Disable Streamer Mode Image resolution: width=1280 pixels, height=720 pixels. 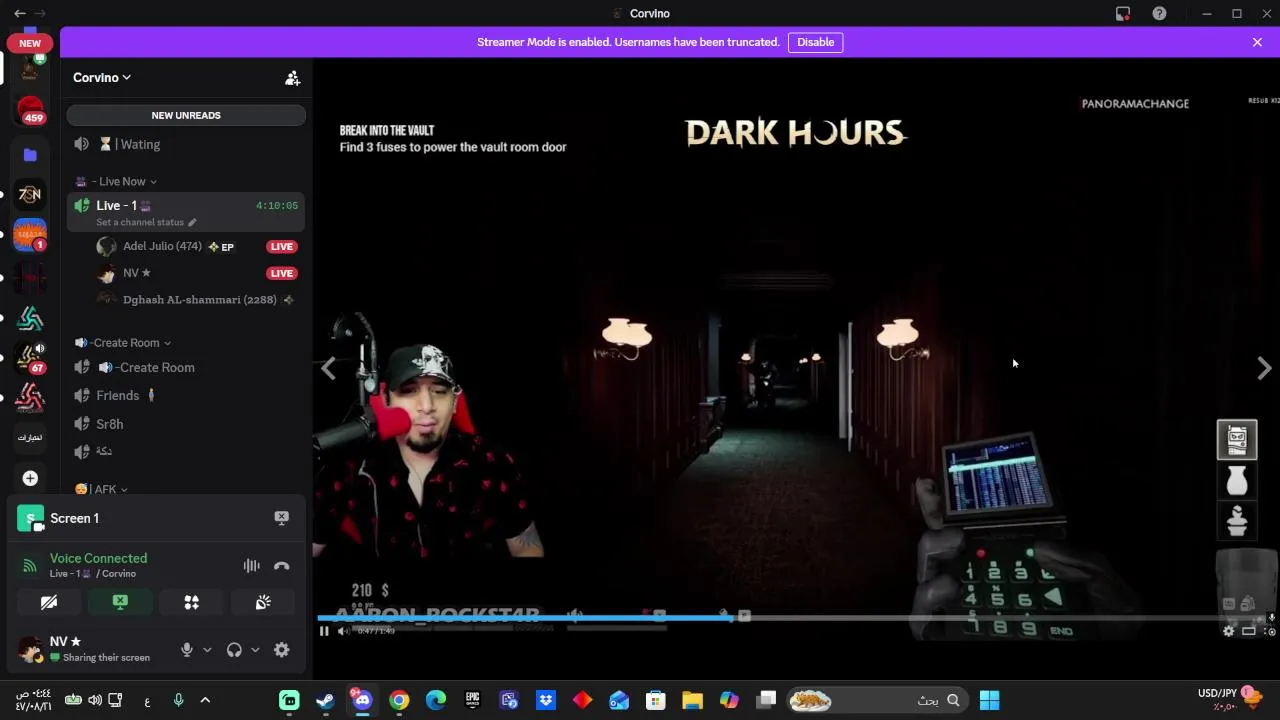click(x=815, y=42)
